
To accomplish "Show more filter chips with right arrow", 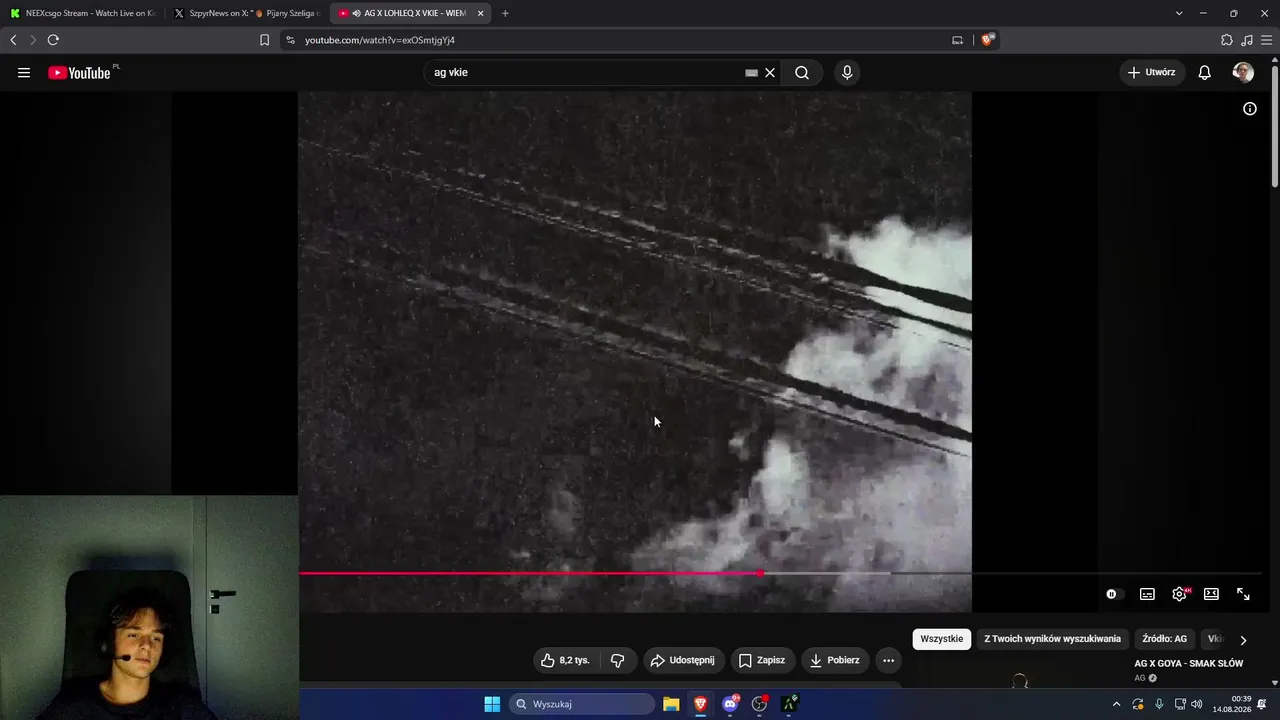I will [1243, 640].
